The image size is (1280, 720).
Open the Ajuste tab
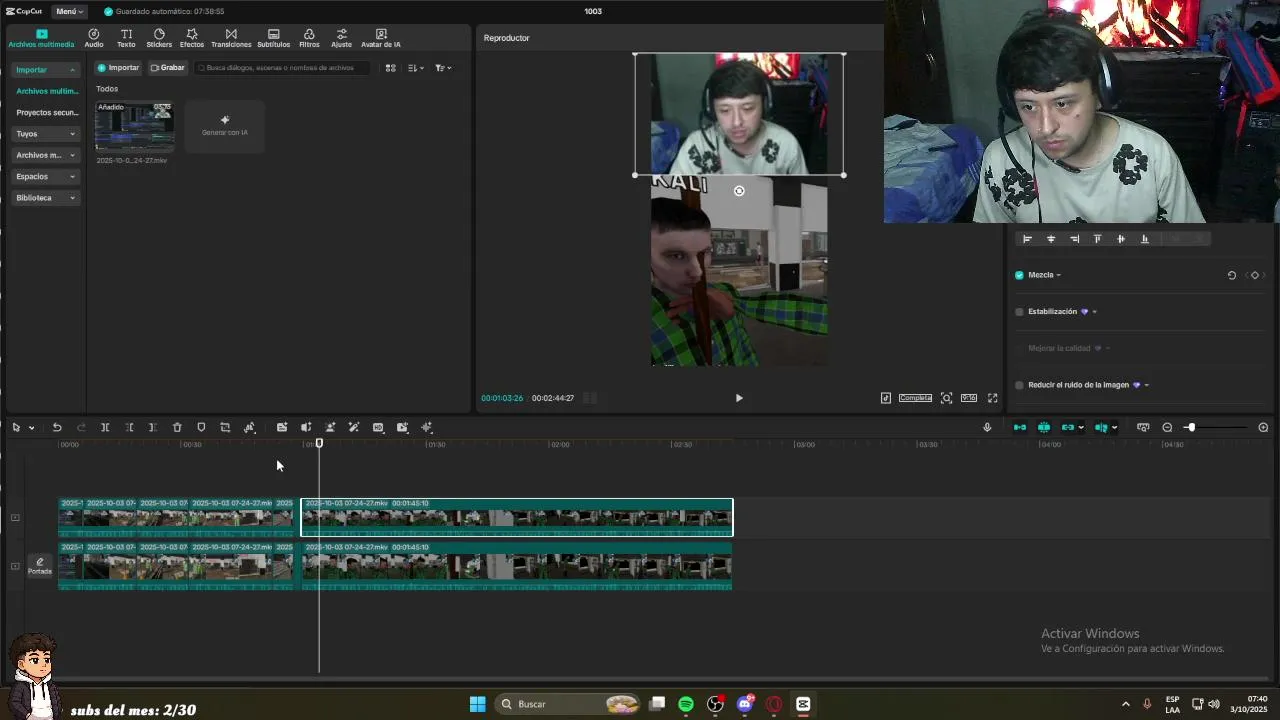(x=341, y=38)
